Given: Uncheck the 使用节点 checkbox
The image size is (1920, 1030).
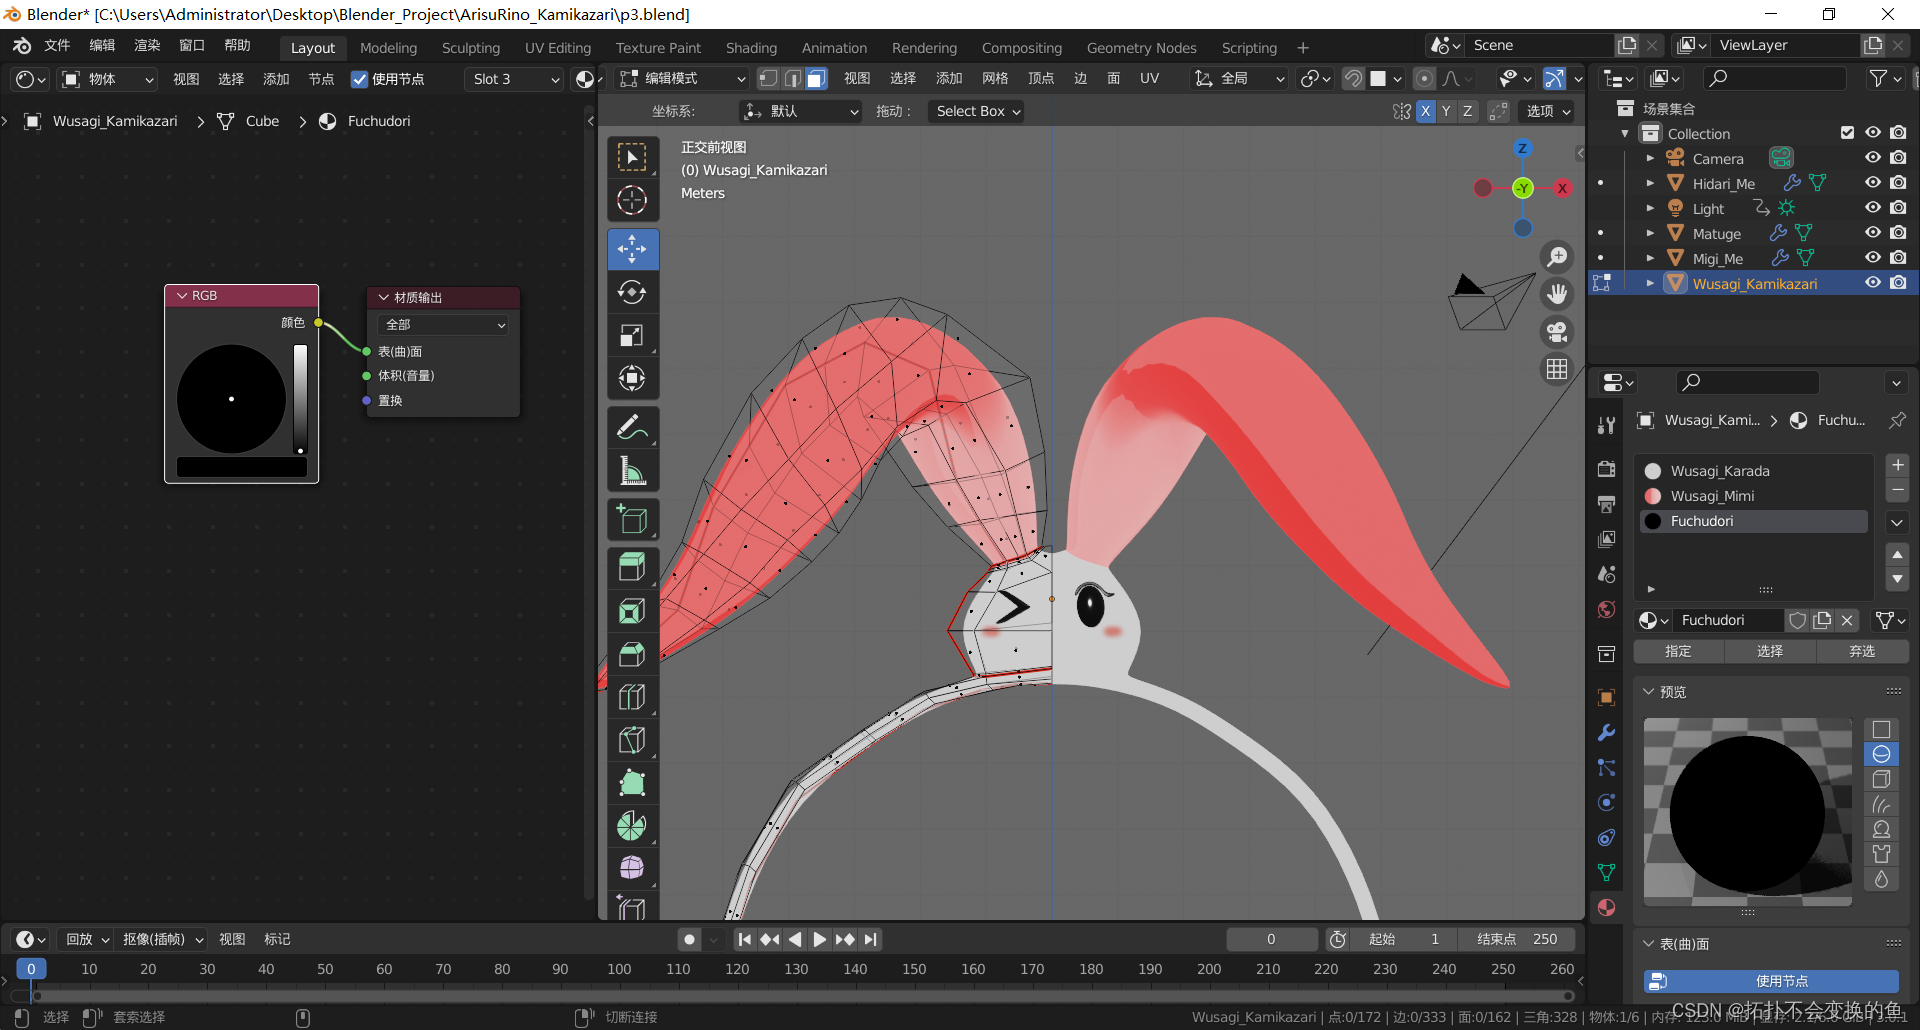Looking at the screenshot, I should (x=360, y=79).
